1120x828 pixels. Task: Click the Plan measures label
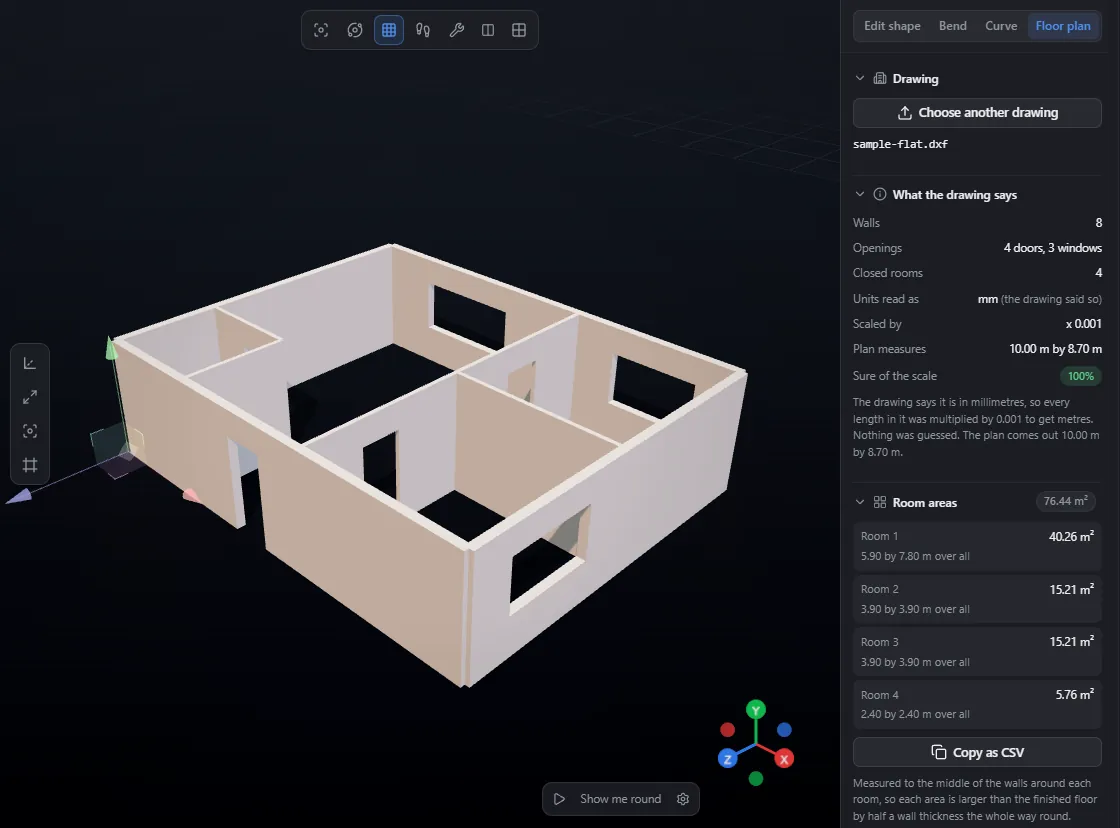(x=889, y=349)
